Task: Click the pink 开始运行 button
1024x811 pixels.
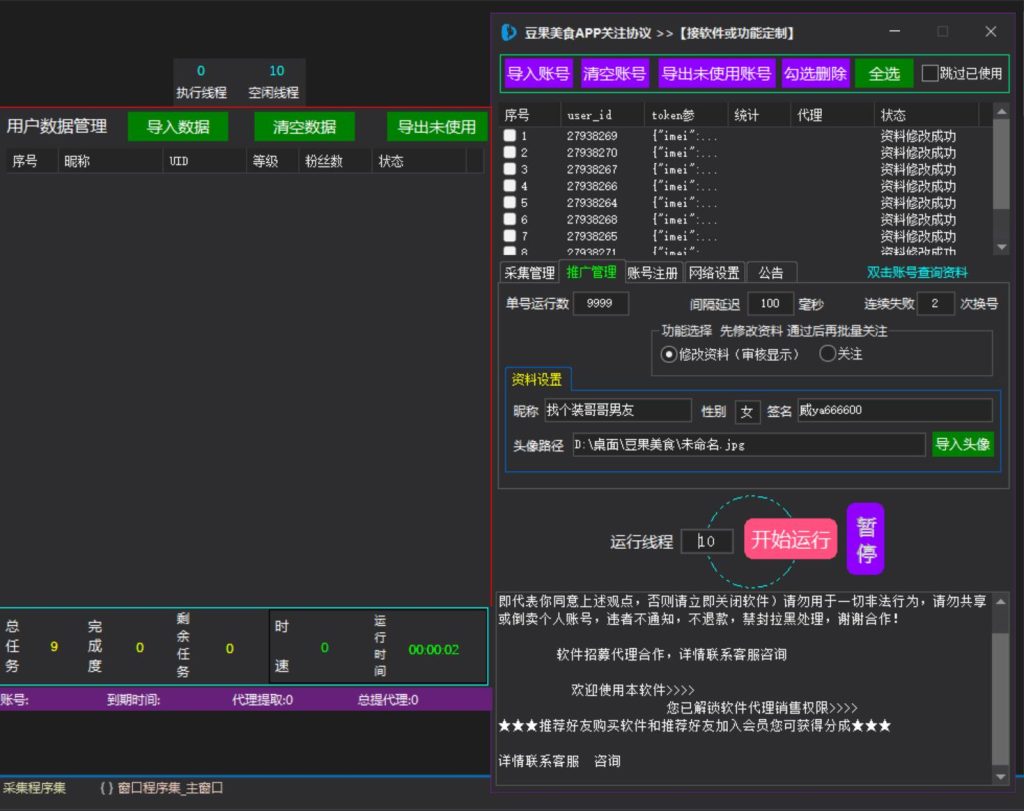Action: pos(790,539)
